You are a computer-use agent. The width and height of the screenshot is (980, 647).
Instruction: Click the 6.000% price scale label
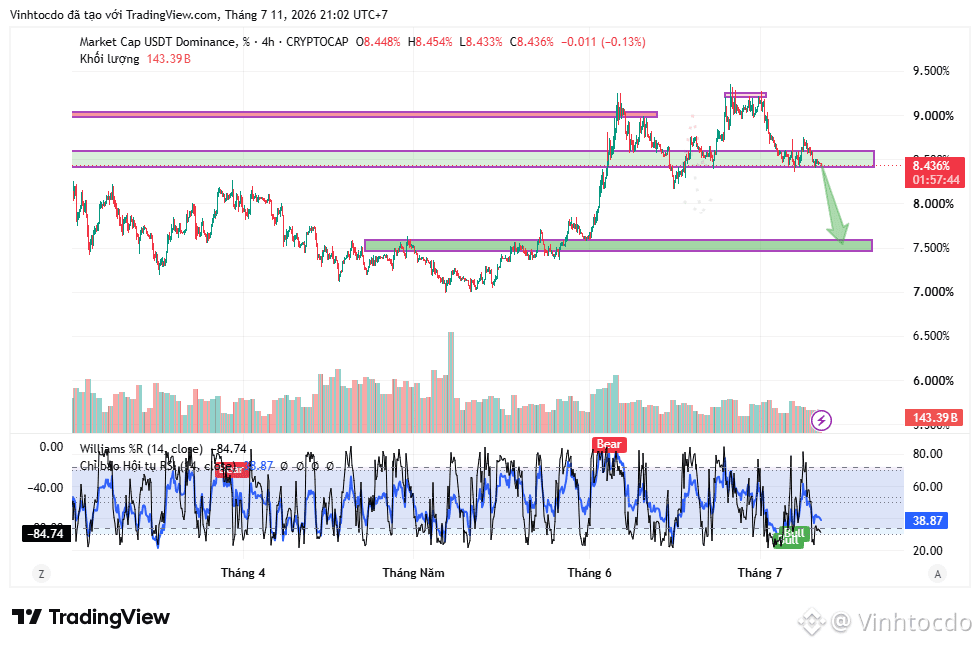coord(933,381)
